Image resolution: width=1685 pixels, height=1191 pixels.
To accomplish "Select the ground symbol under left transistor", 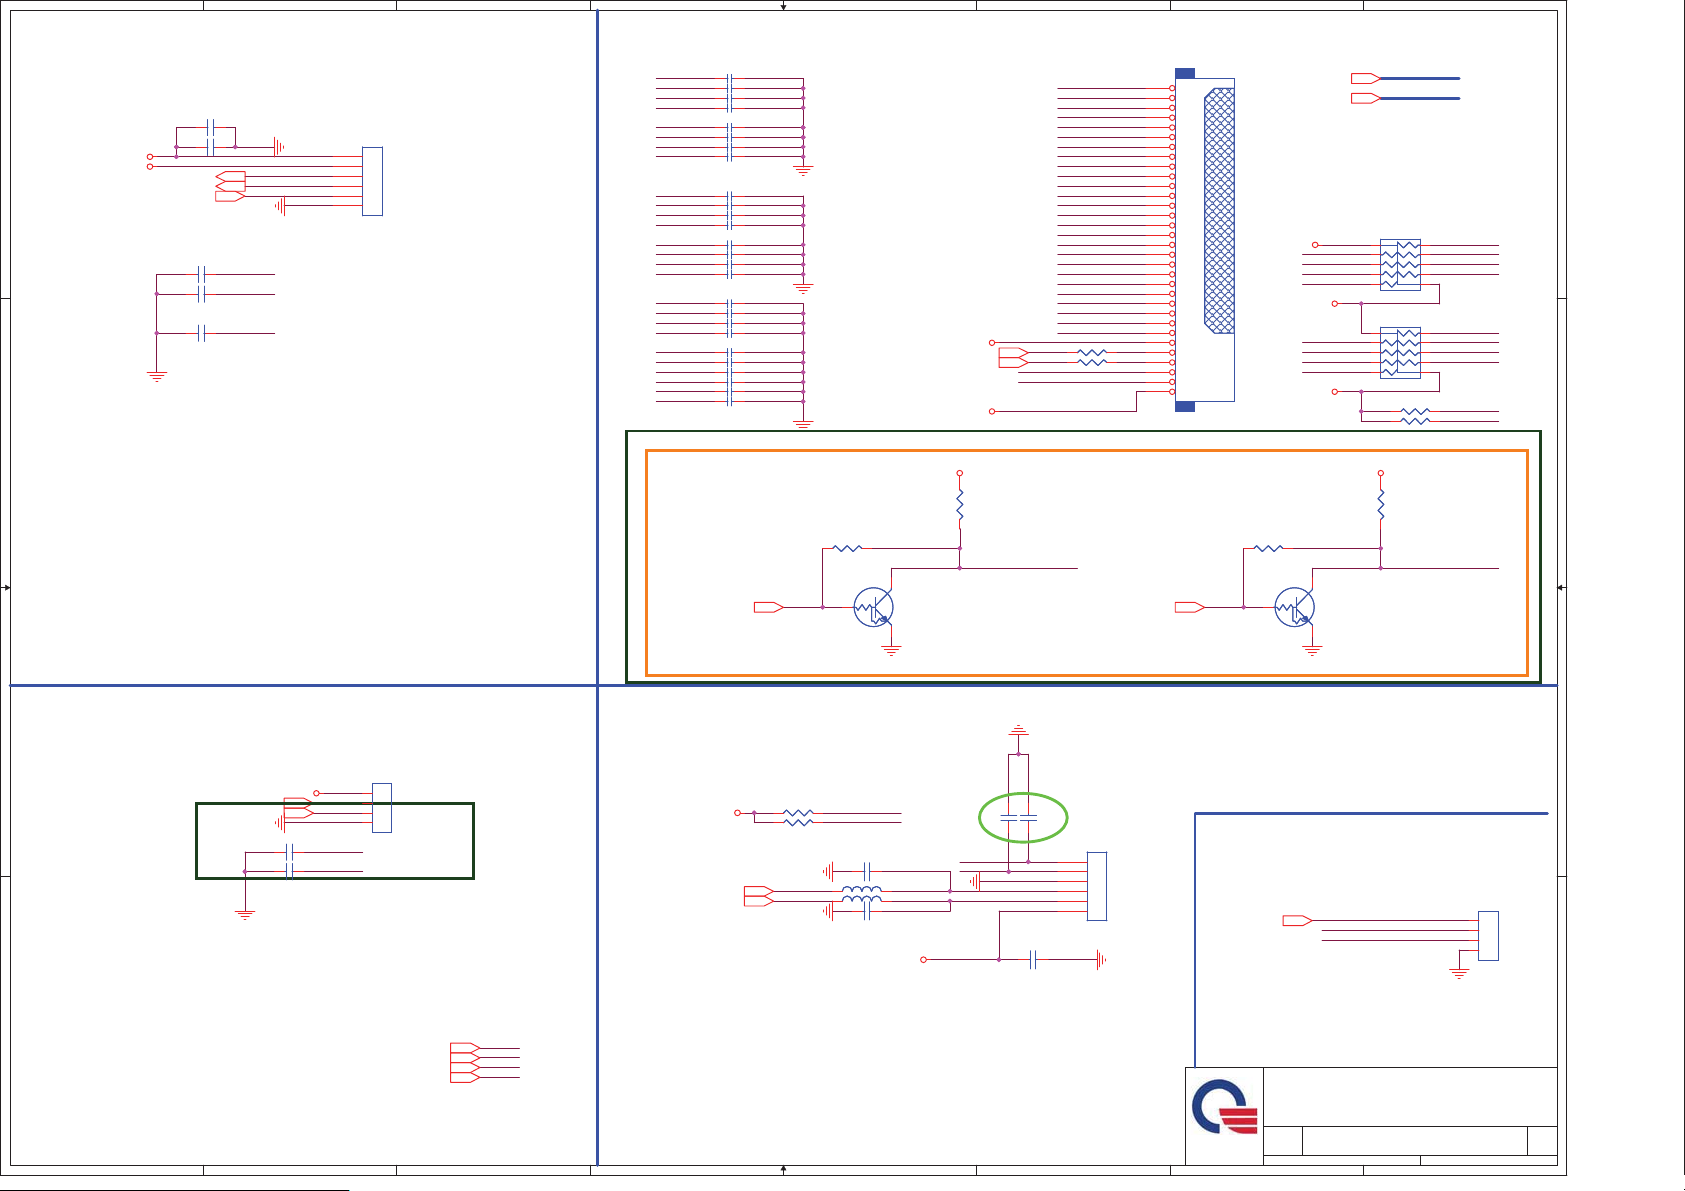I will pos(891,650).
